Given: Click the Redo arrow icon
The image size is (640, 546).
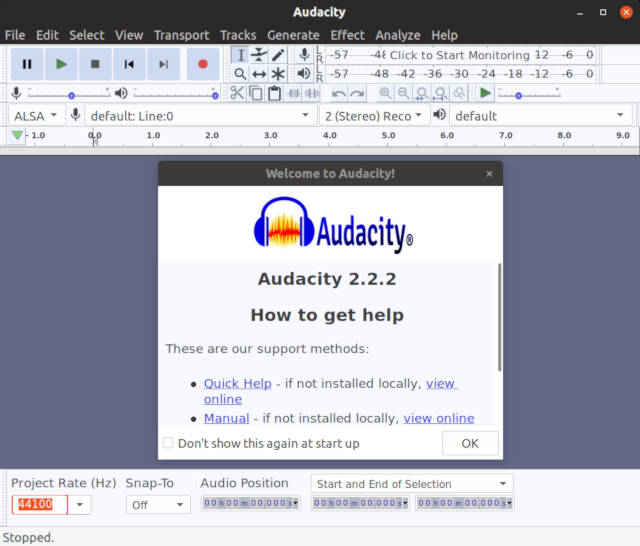Looking at the screenshot, I should 357,93.
